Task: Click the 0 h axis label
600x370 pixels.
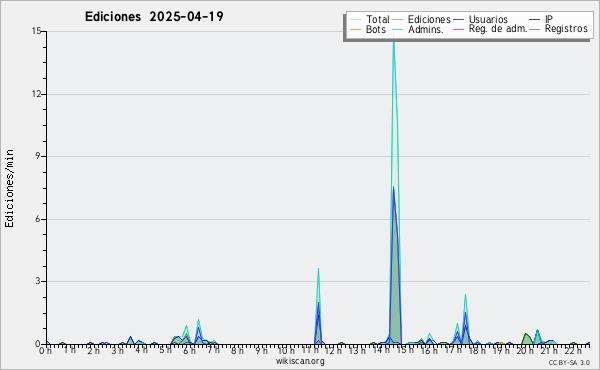Action: 45,350
